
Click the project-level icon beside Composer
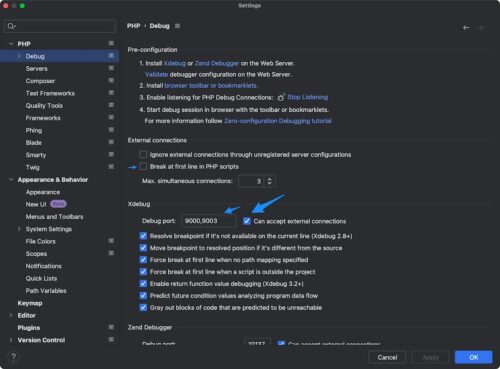point(111,80)
